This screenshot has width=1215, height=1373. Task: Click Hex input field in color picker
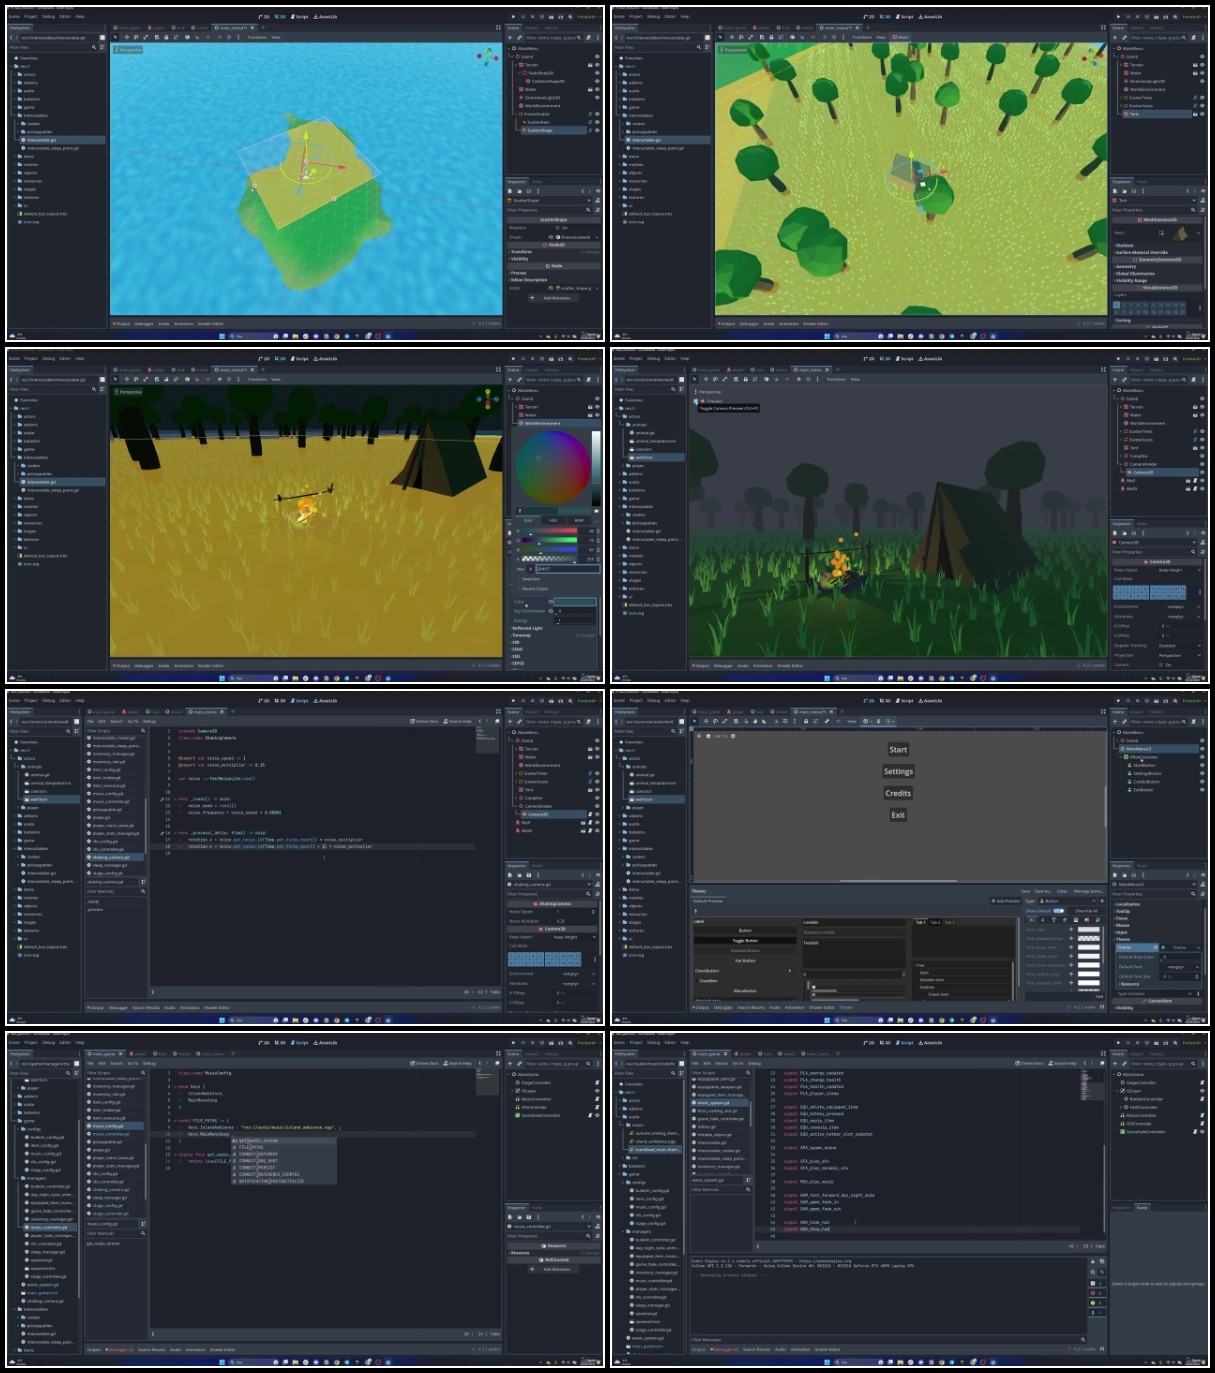click(x=568, y=568)
